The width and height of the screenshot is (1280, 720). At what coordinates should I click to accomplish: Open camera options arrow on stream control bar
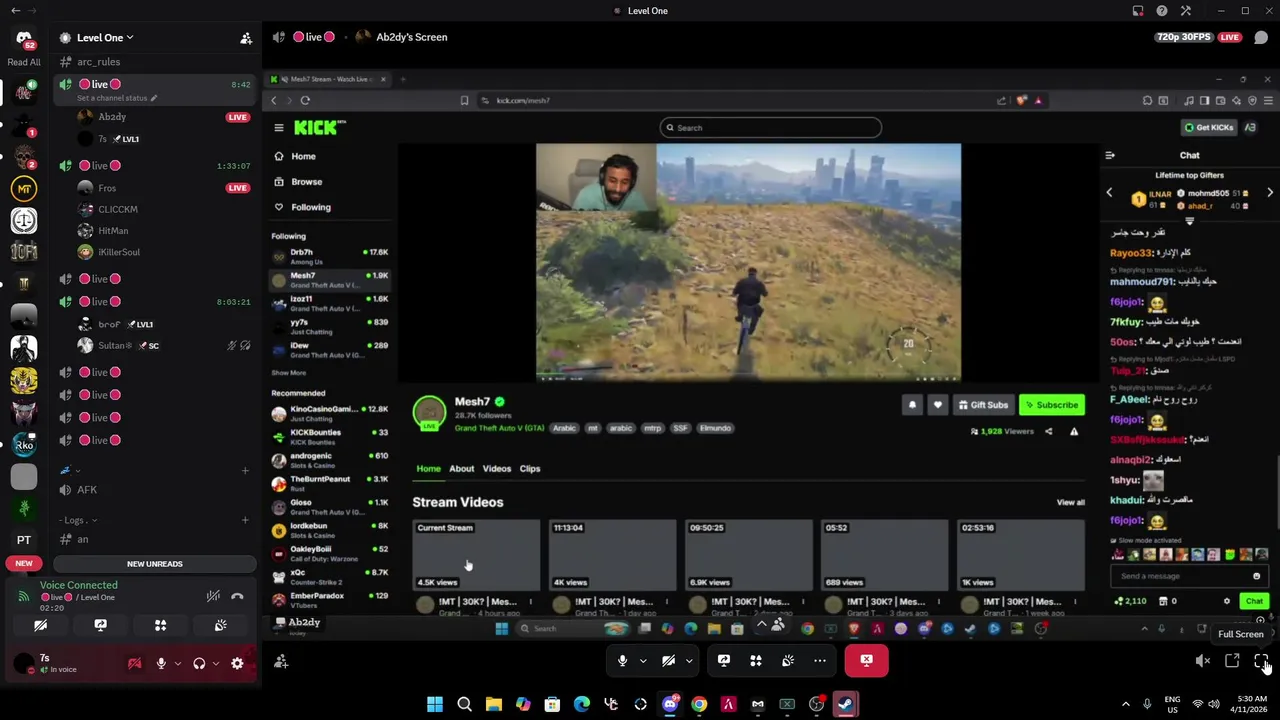pos(688,660)
